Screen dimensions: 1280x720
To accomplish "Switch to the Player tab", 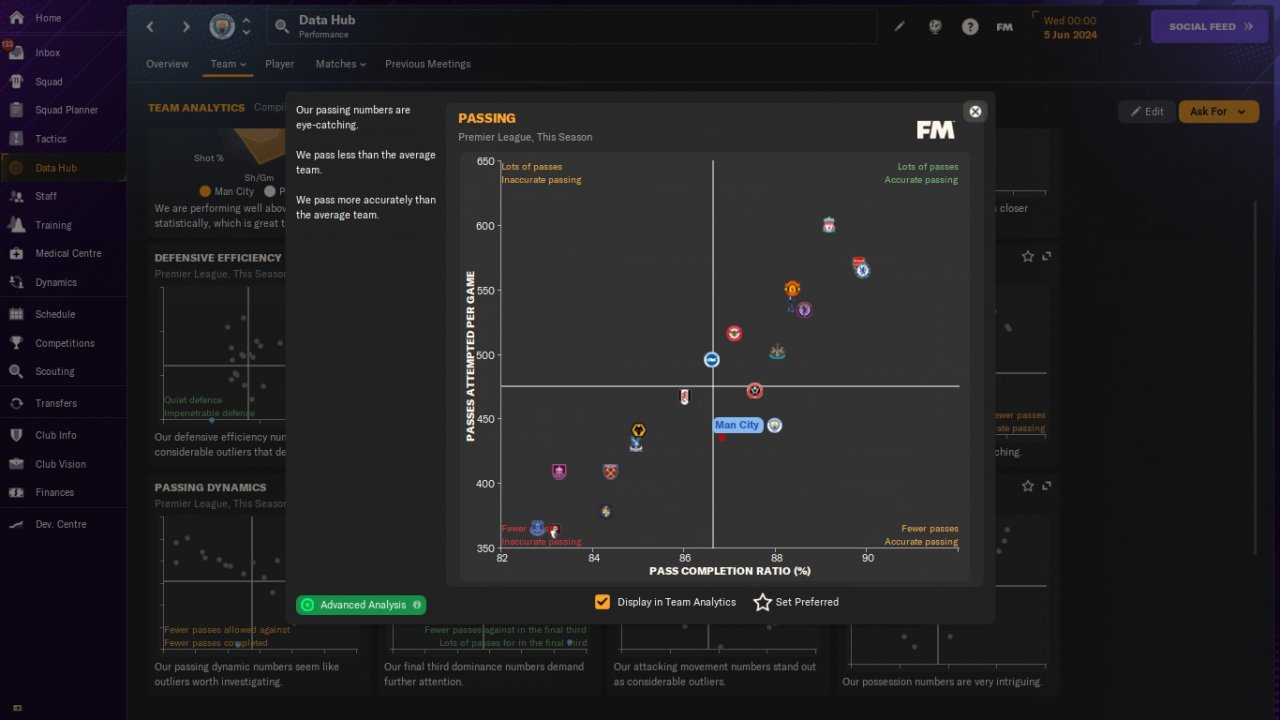I will [x=280, y=64].
